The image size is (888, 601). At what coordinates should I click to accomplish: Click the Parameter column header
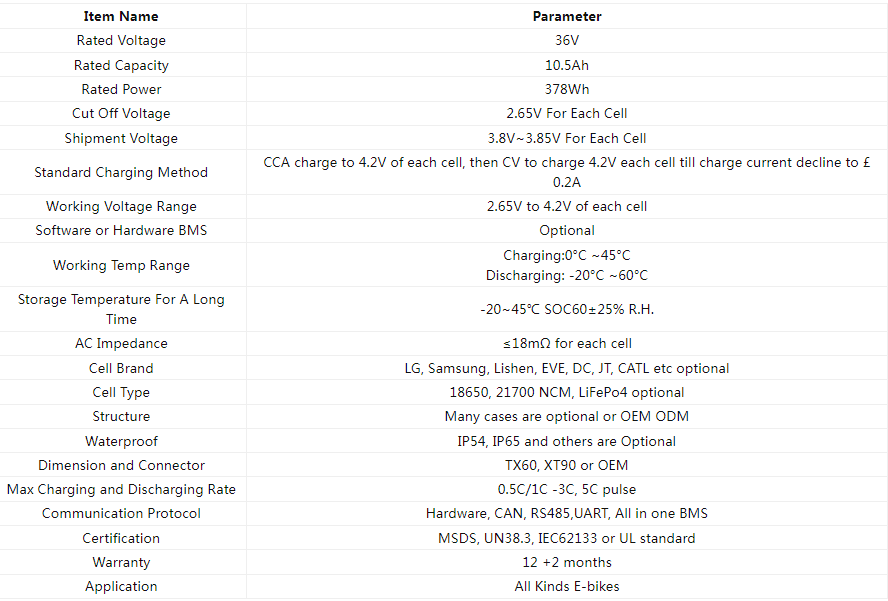[567, 16]
